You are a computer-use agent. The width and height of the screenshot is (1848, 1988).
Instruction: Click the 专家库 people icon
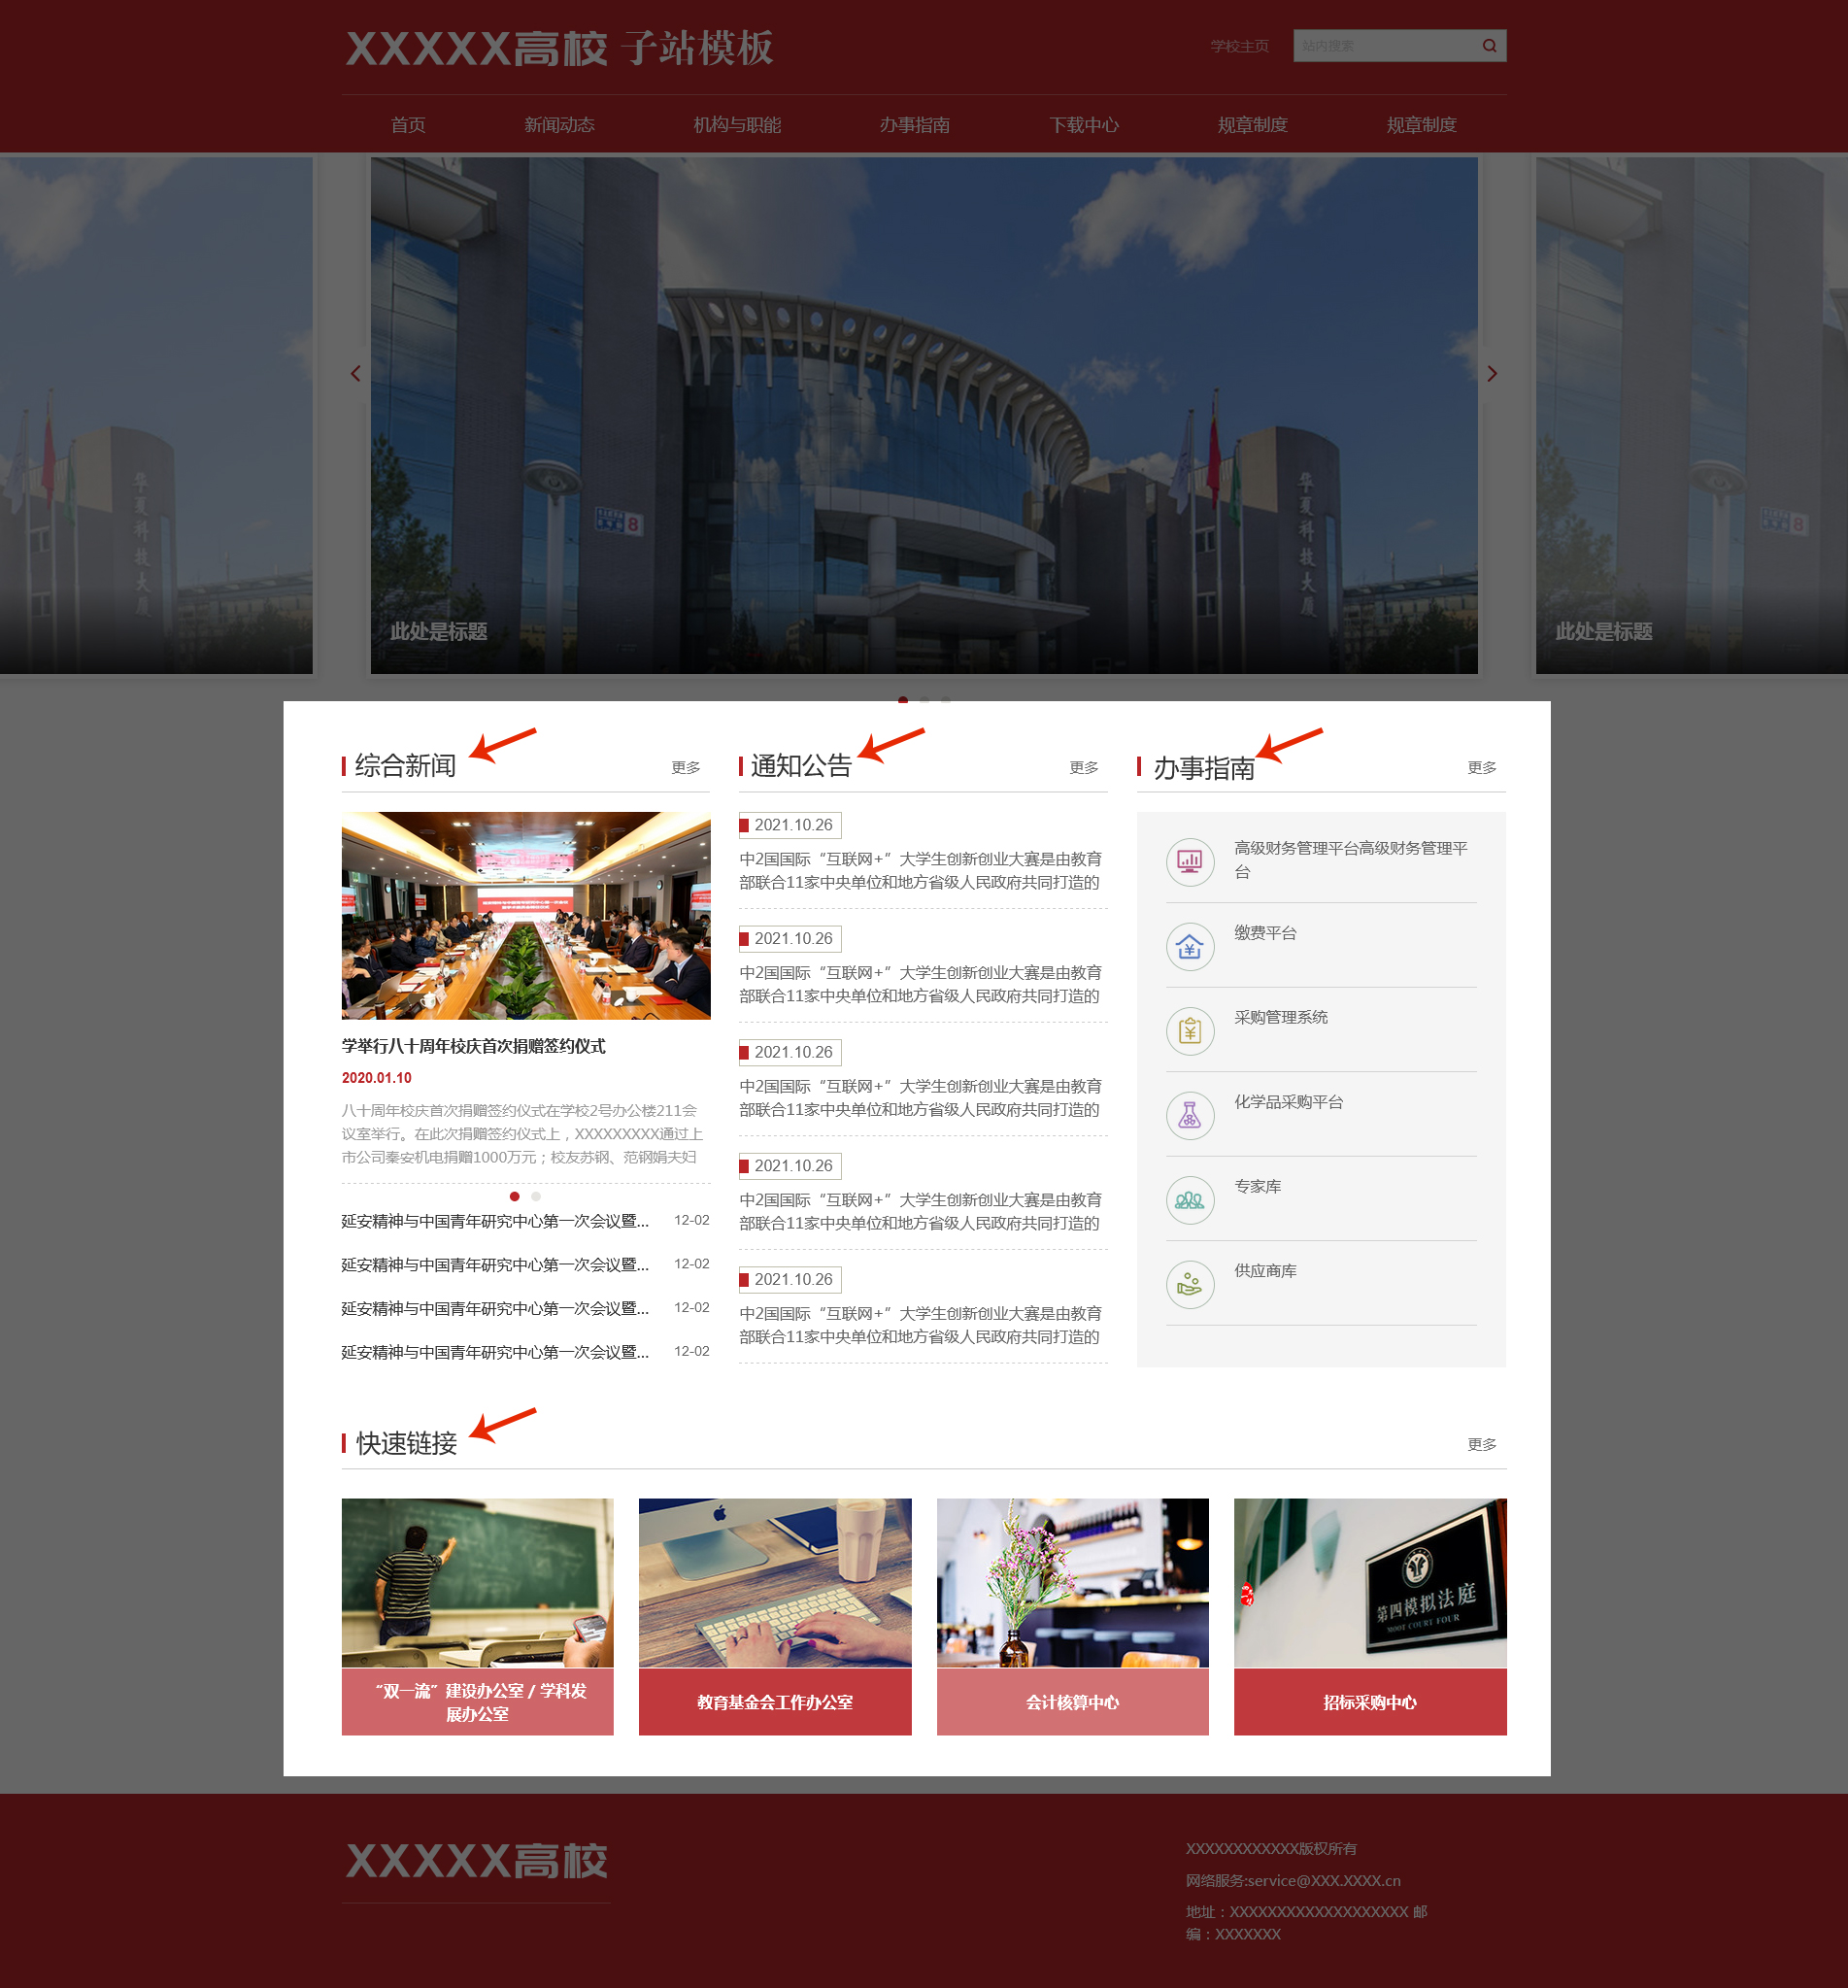1189,1200
